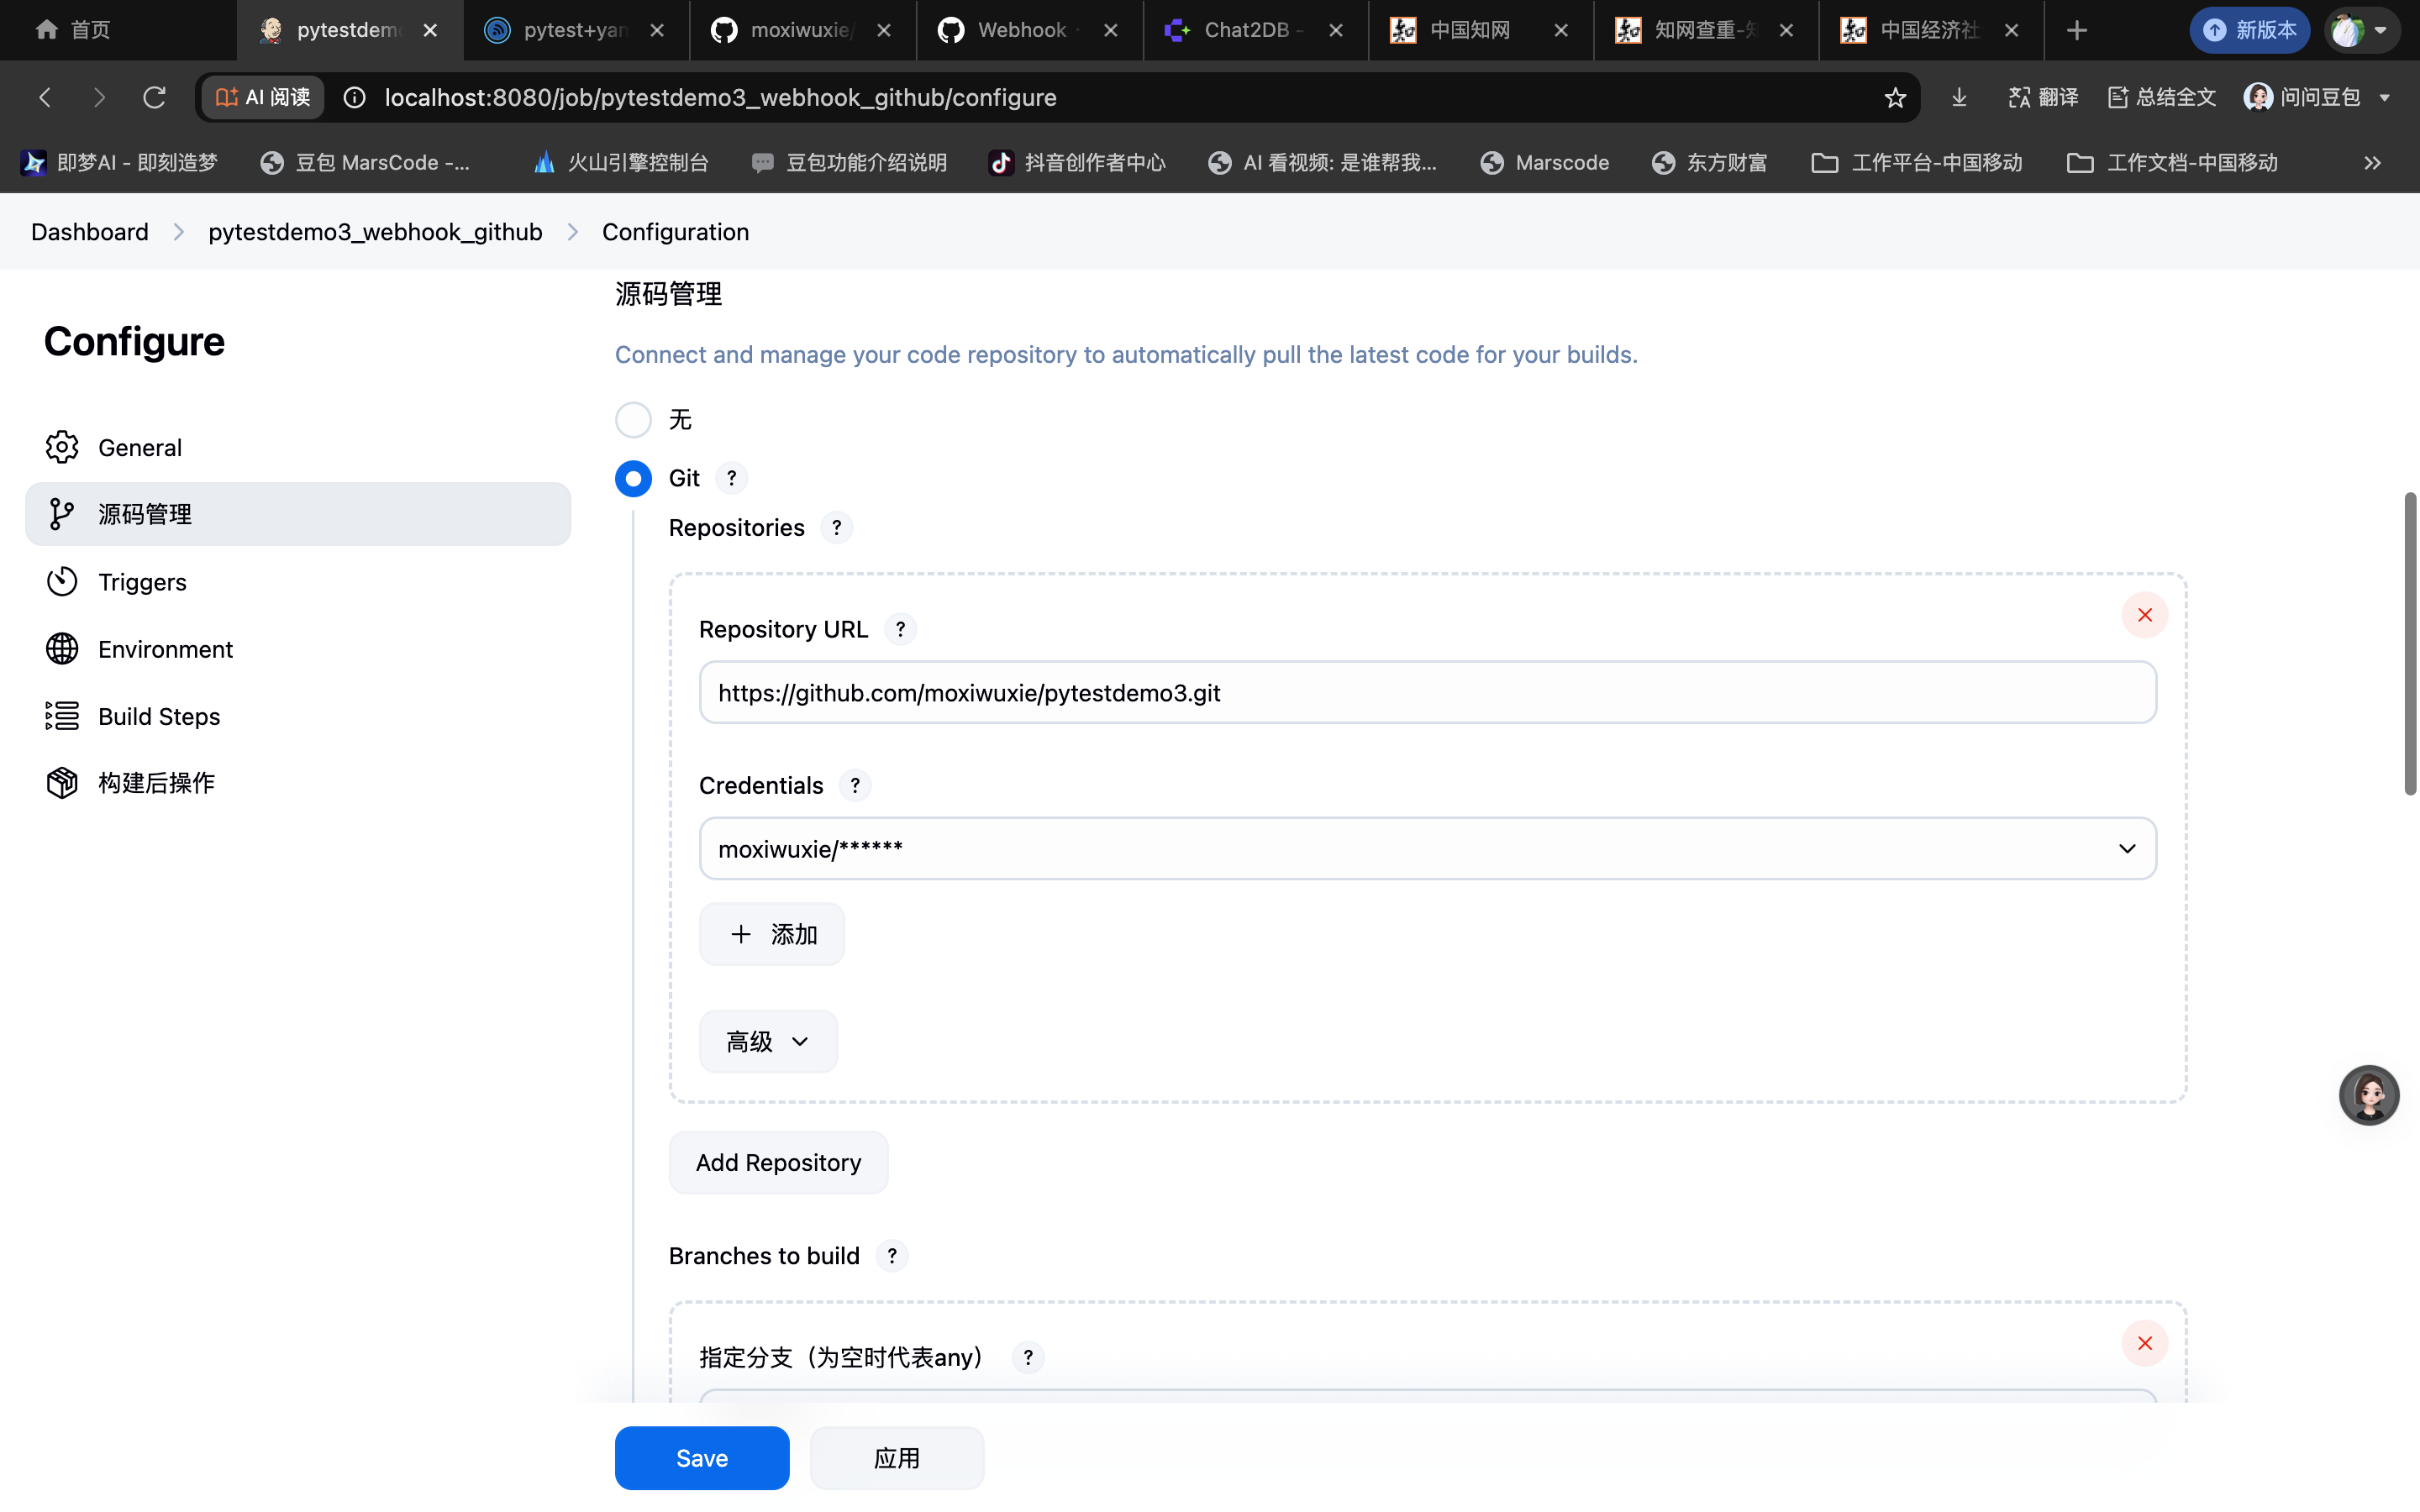
Task: Switch to the Webhook GitHub tab
Action: (1020, 30)
